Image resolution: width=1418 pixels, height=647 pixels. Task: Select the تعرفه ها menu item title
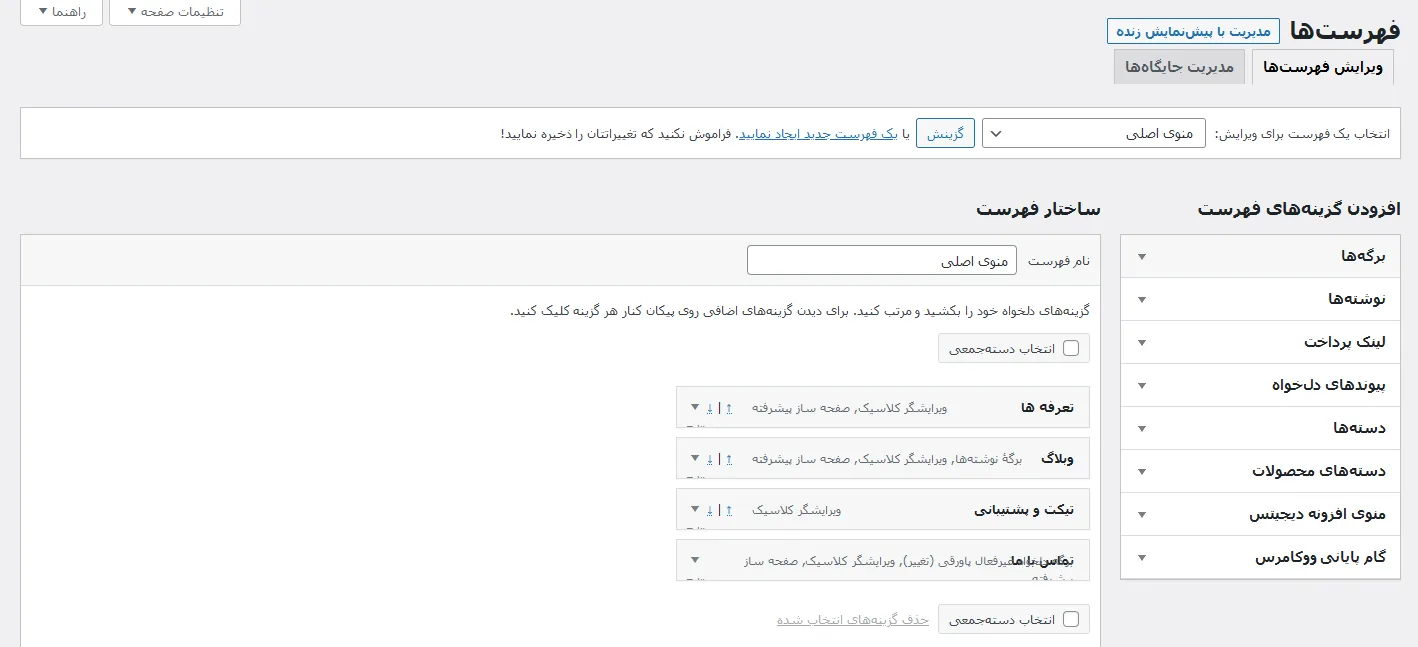pos(1047,408)
